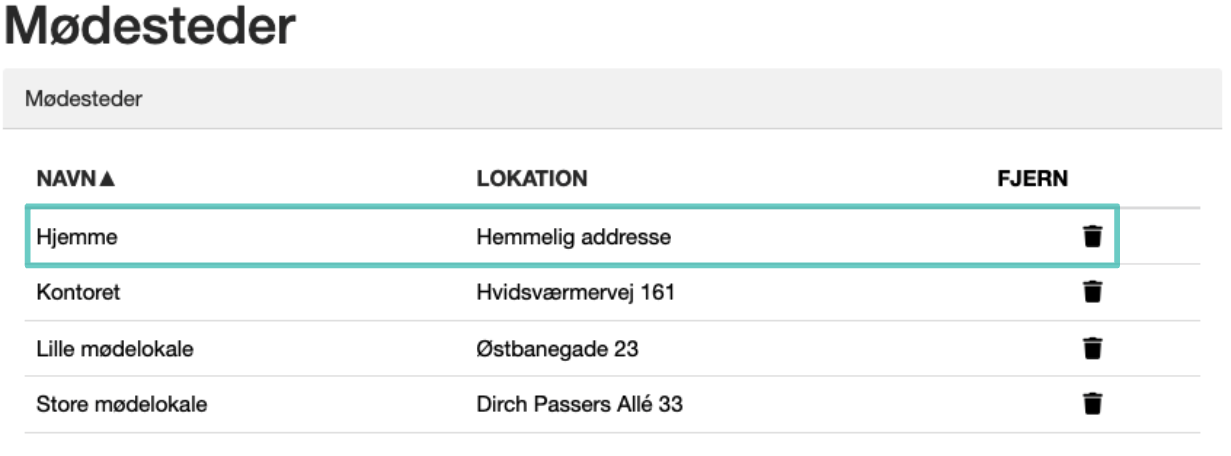
Task: Click the Dirch Passers Allé 33 location
Action: (x=579, y=405)
